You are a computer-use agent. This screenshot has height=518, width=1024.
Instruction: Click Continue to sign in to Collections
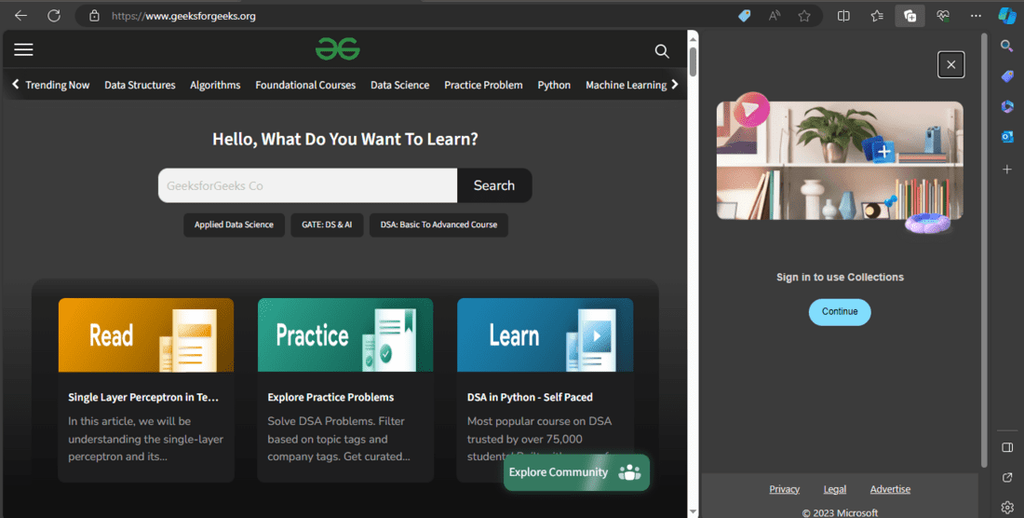pyautogui.click(x=840, y=312)
